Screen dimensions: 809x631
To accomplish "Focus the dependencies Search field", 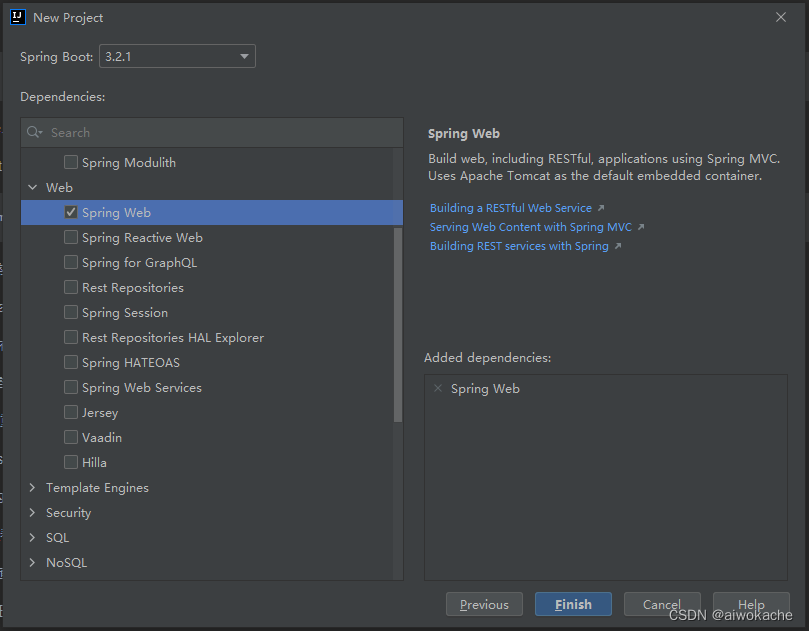I will coord(212,133).
